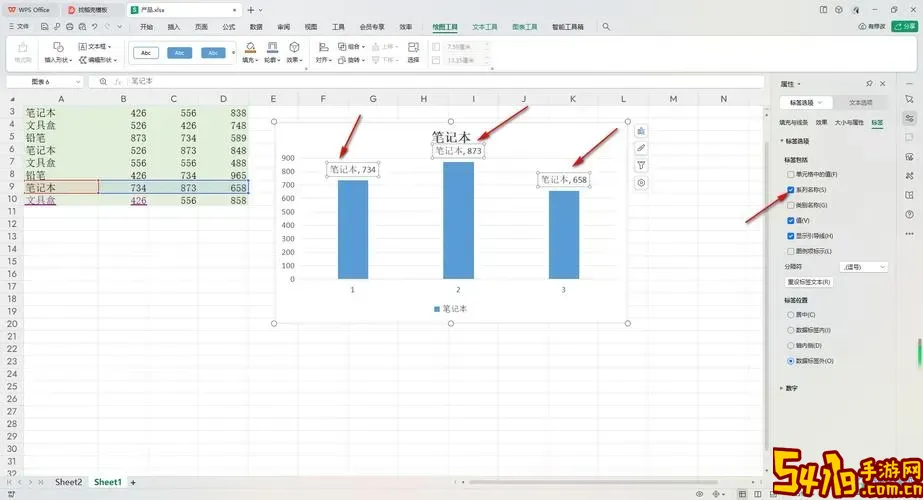Image resolution: width=923 pixels, height=500 pixels.
Task: Click the Effects (效果) icon
Action: coord(294,47)
